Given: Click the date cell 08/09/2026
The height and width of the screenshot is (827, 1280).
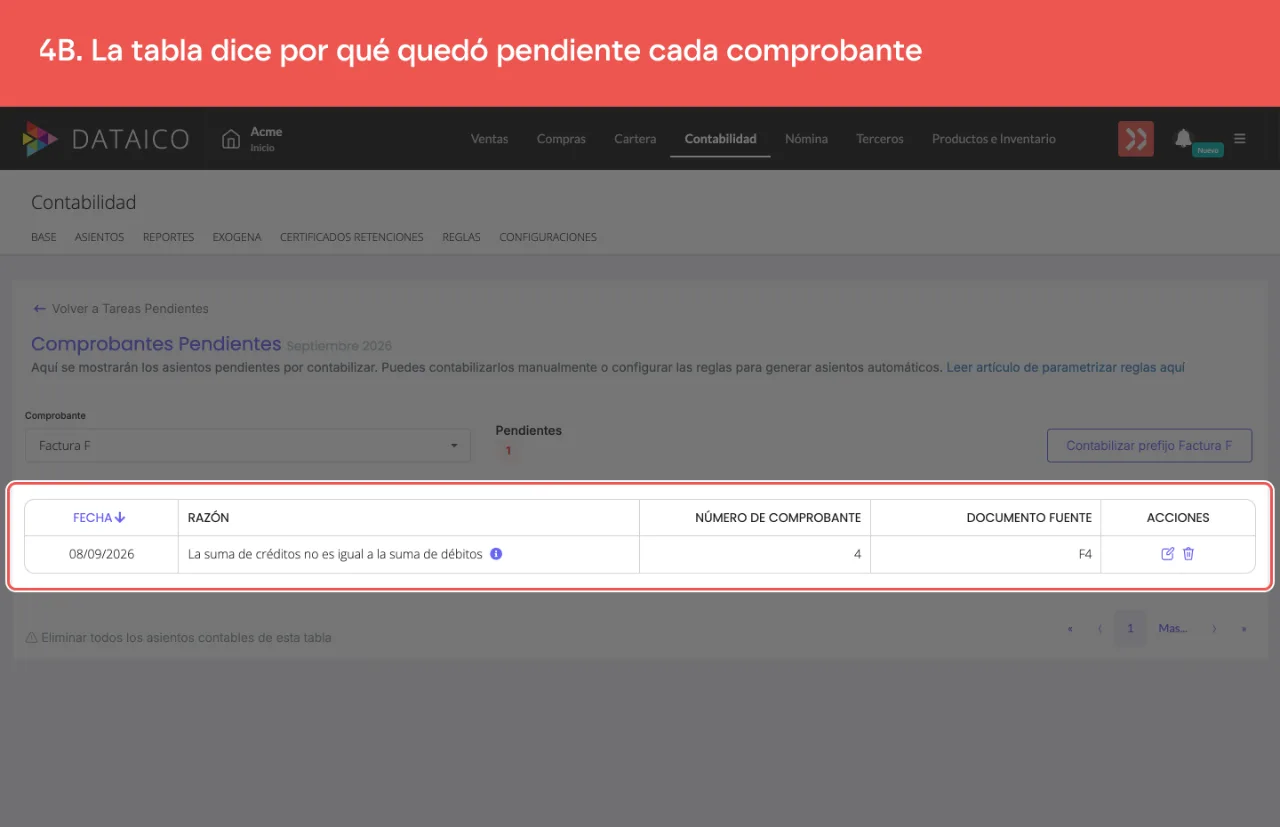Looking at the screenshot, I should [x=101, y=554].
